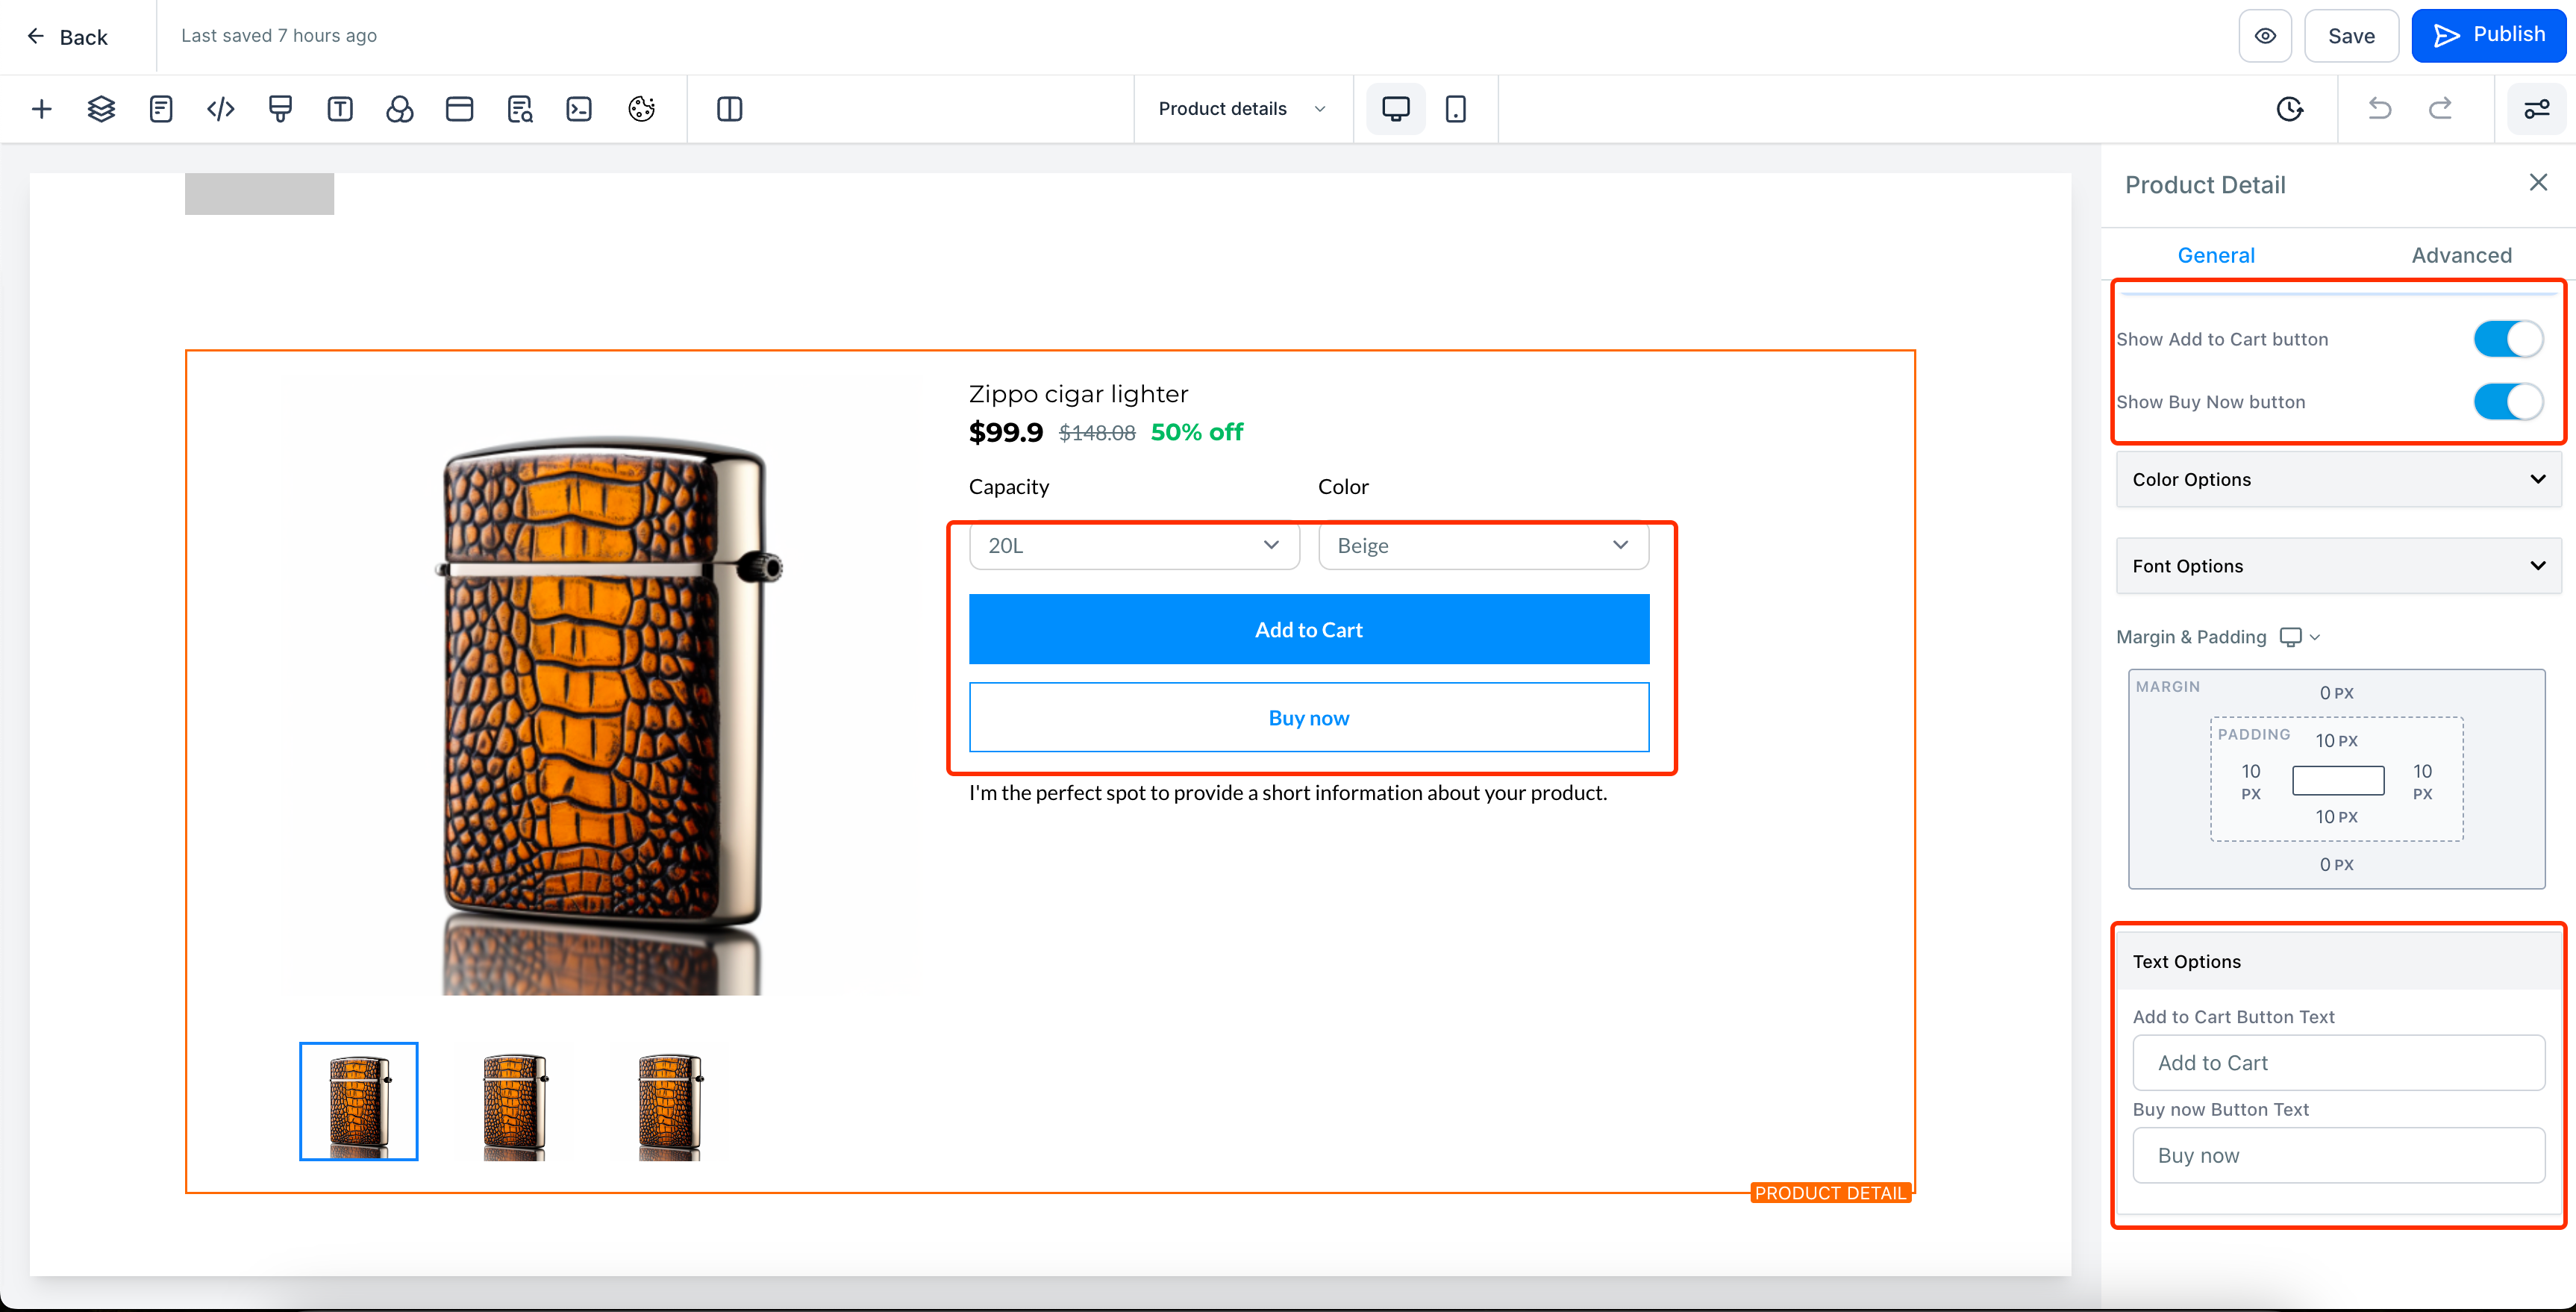The image size is (2576, 1312).
Task: Click the Add to Cart Button Text field
Action: click(x=2338, y=1063)
